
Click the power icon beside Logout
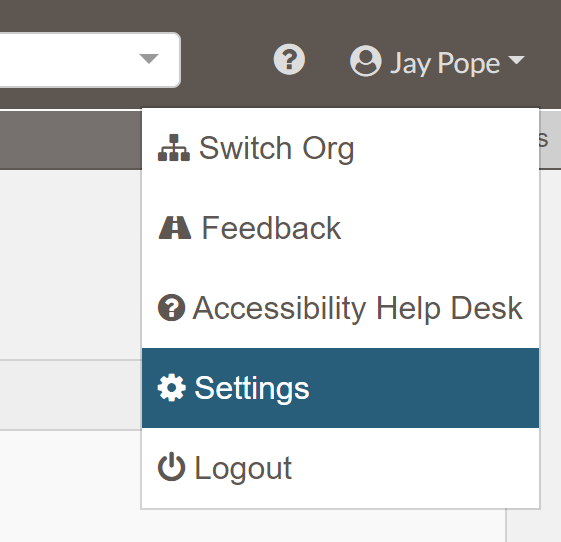click(x=171, y=467)
